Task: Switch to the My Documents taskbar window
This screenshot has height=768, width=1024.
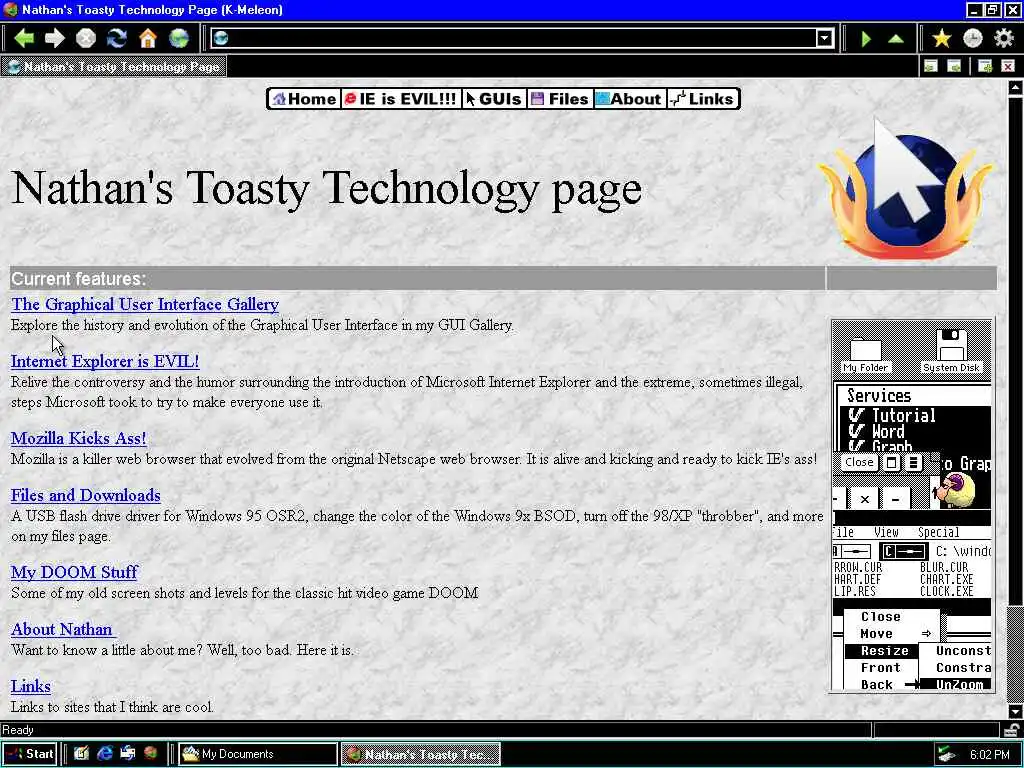Action: [x=257, y=754]
